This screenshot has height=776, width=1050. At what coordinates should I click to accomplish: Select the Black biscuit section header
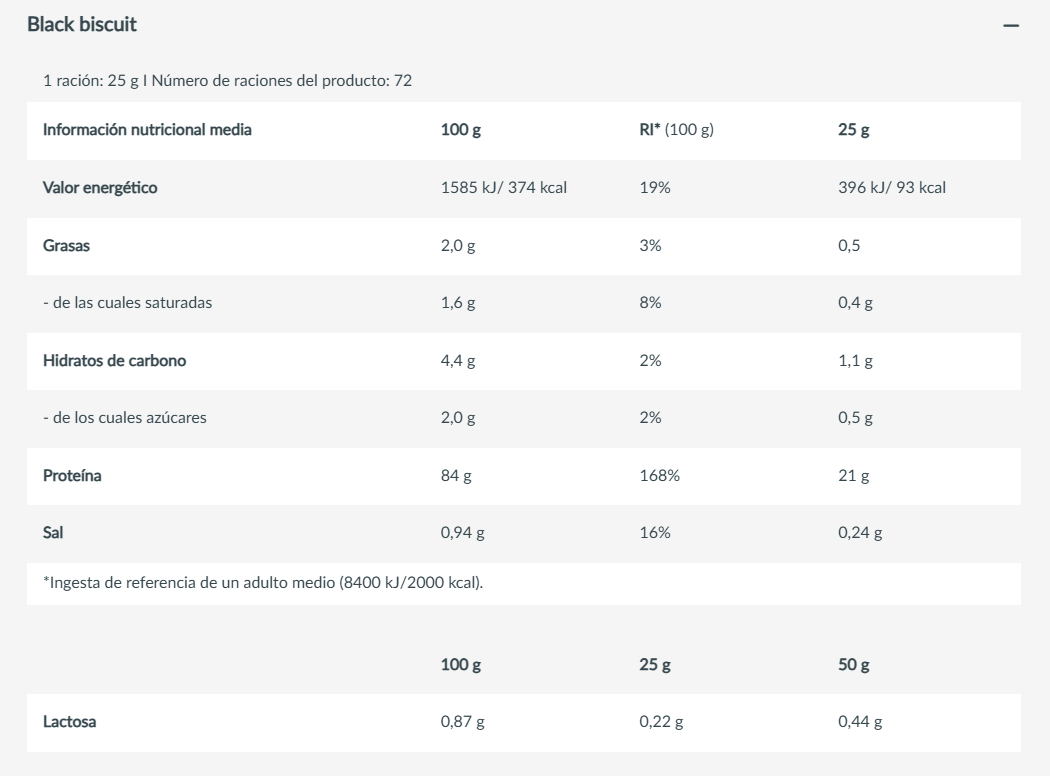tap(82, 22)
